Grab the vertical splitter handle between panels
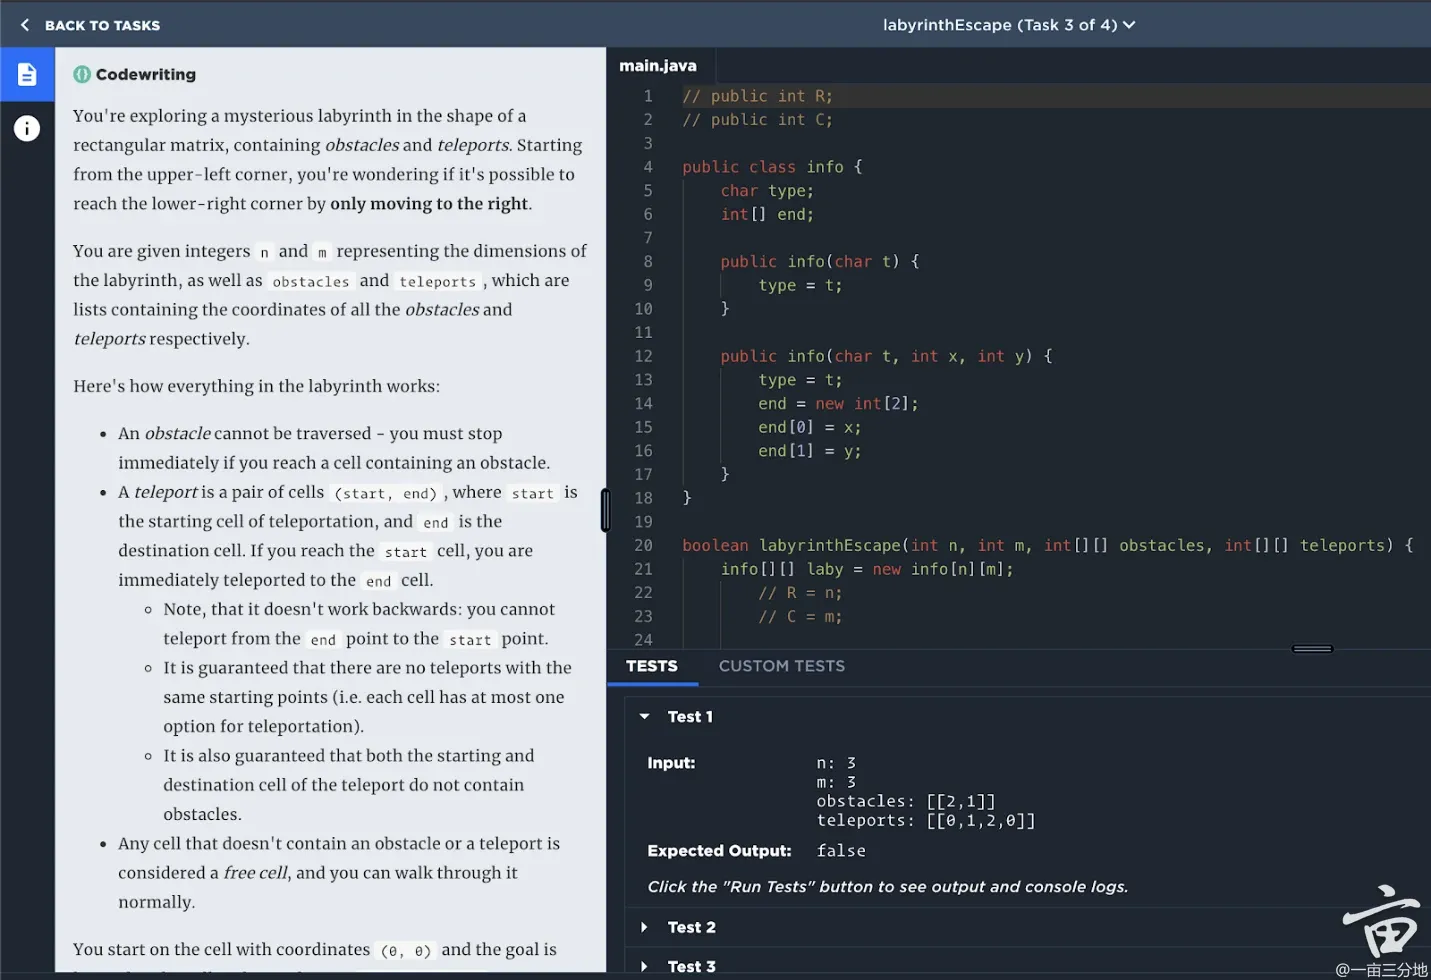Viewport: 1431px width, 980px height. click(605, 510)
